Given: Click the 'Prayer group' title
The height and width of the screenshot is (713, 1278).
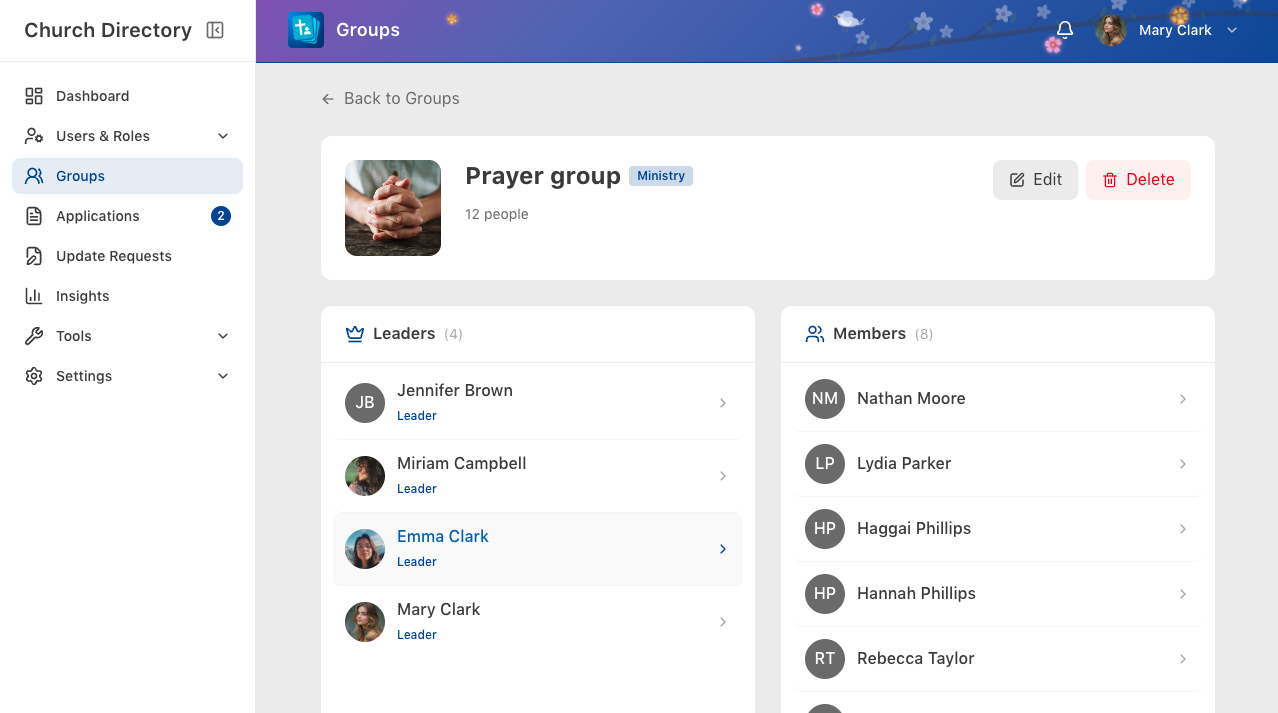Looking at the screenshot, I should tap(543, 176).
